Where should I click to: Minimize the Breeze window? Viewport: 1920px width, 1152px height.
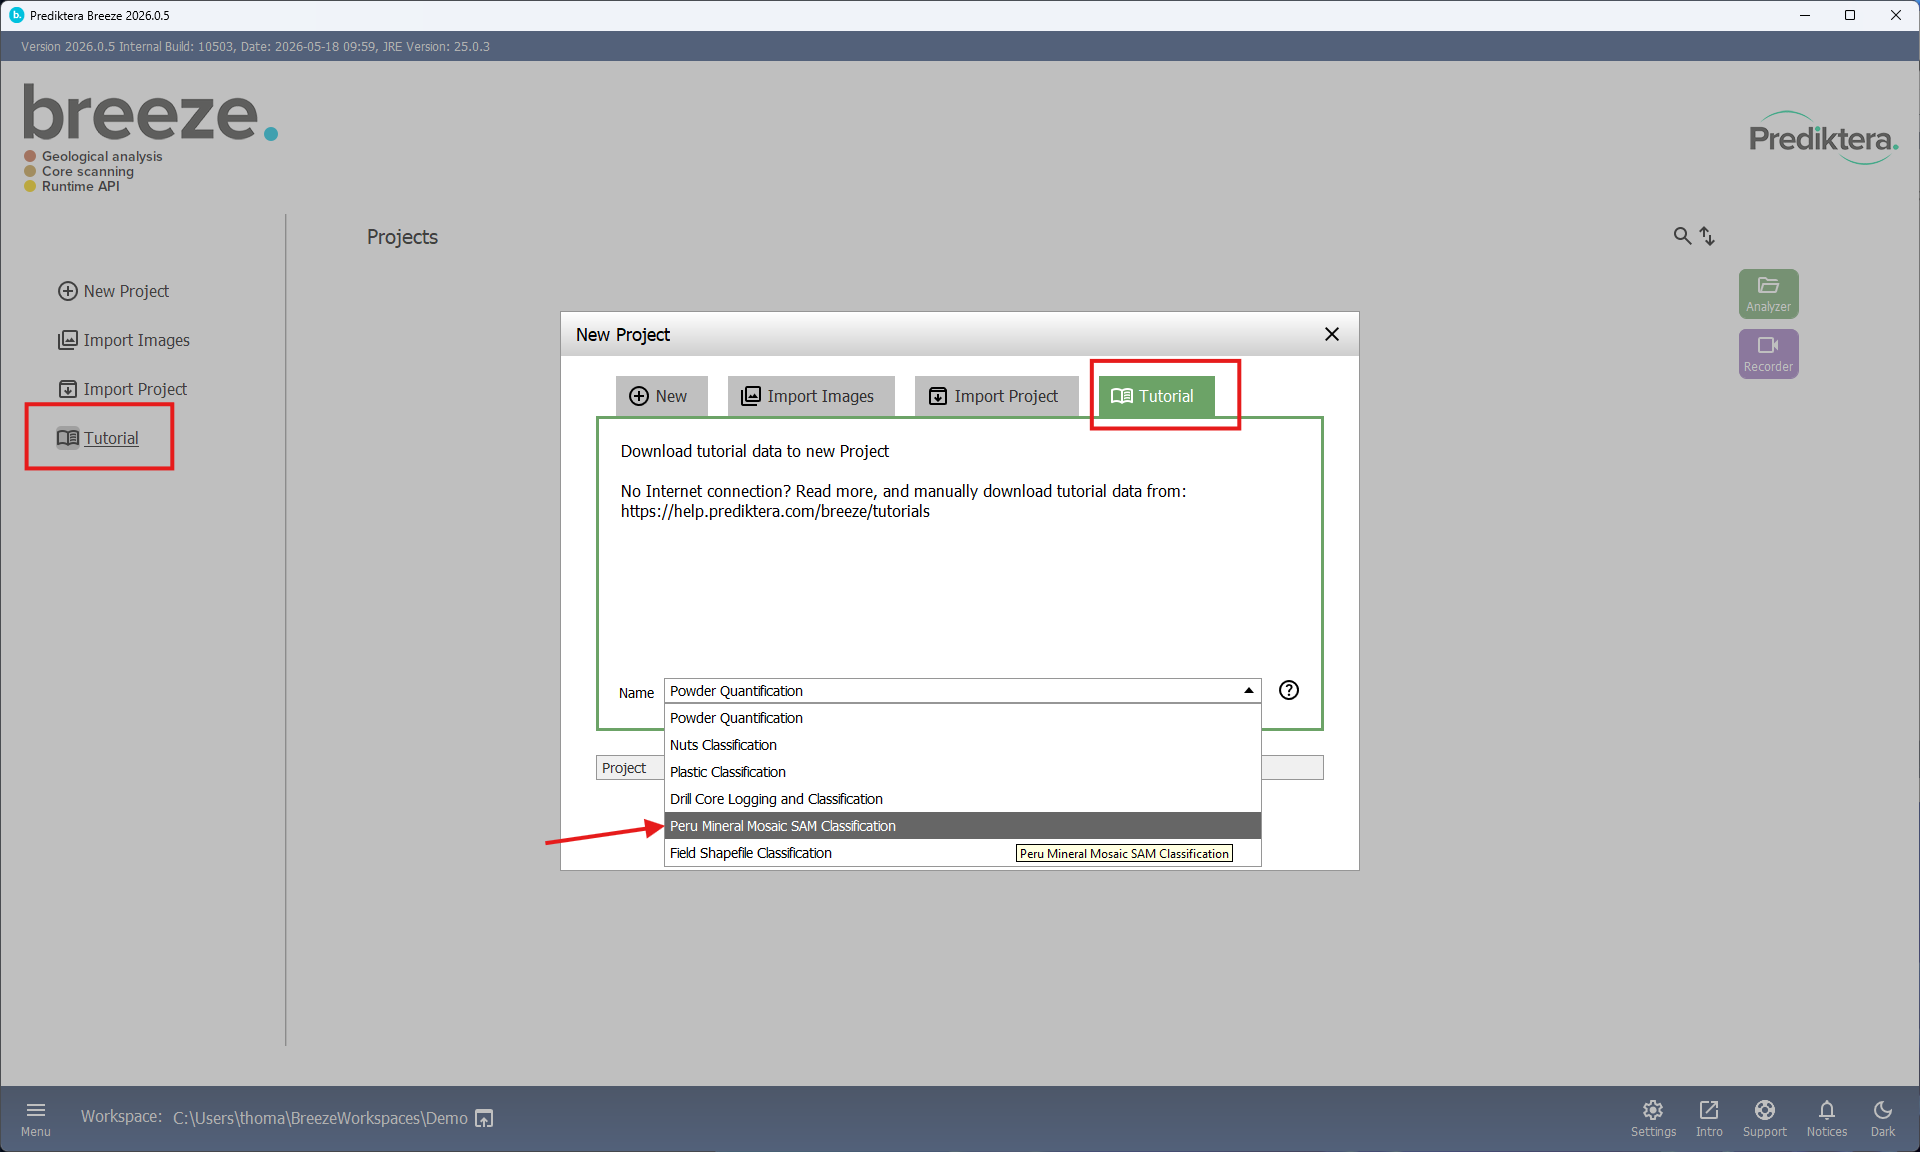click(1805, 15)
